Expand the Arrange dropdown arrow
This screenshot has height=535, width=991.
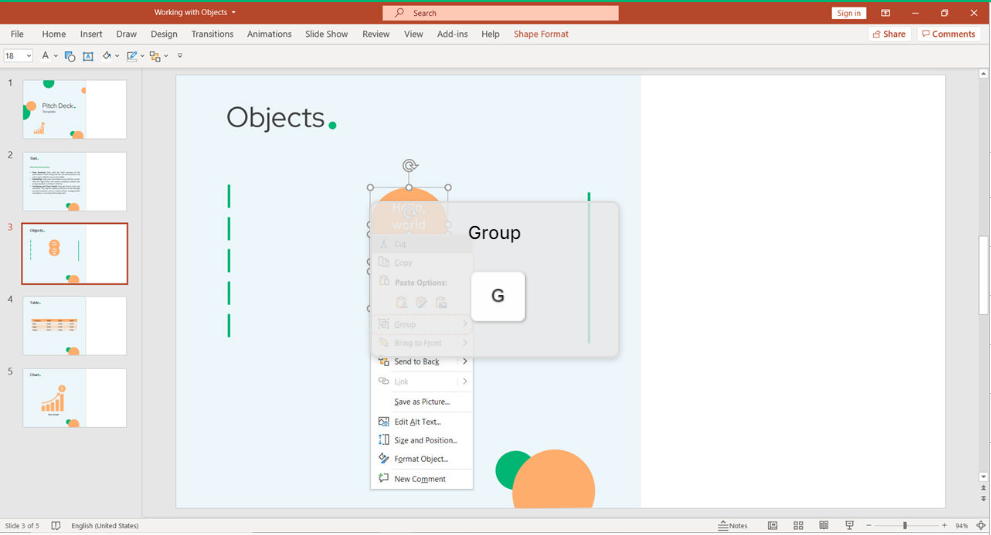coord(166,56)
